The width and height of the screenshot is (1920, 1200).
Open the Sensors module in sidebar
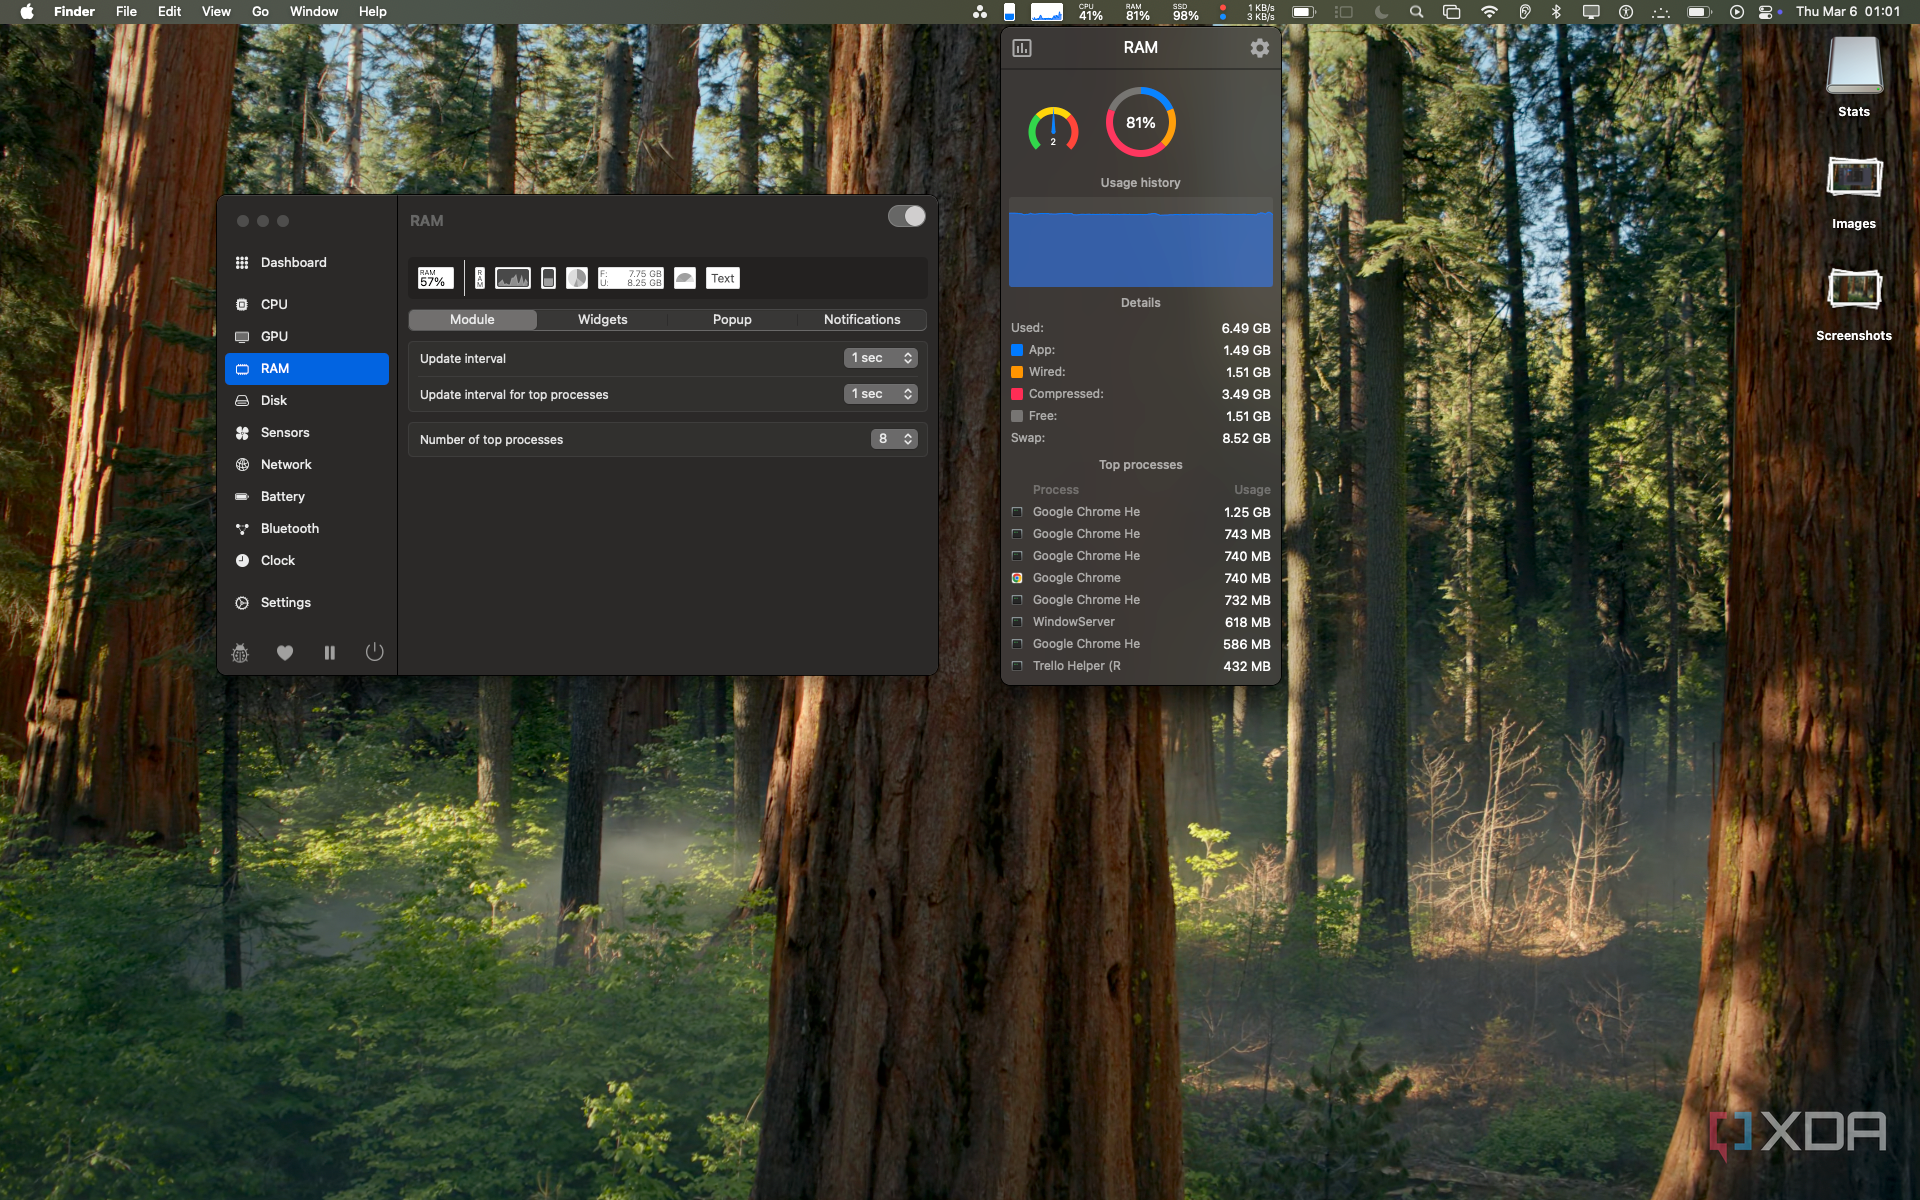[285, 432]
